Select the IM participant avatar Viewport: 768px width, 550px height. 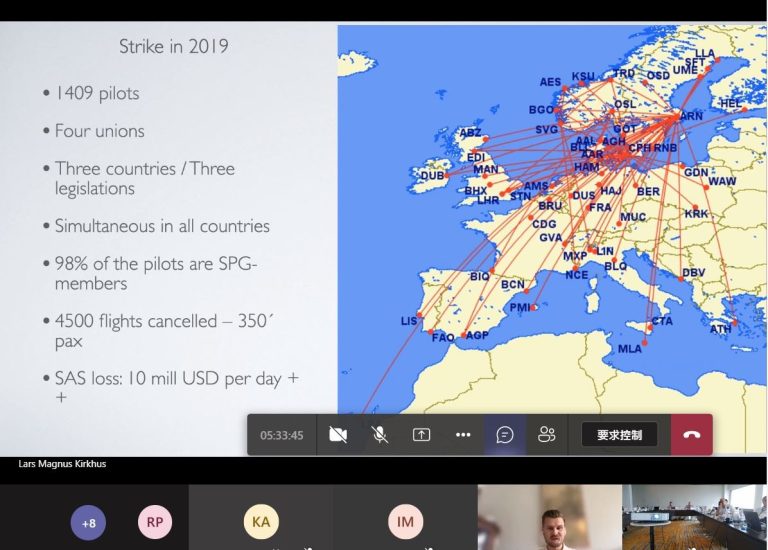(x=406, y=522)
